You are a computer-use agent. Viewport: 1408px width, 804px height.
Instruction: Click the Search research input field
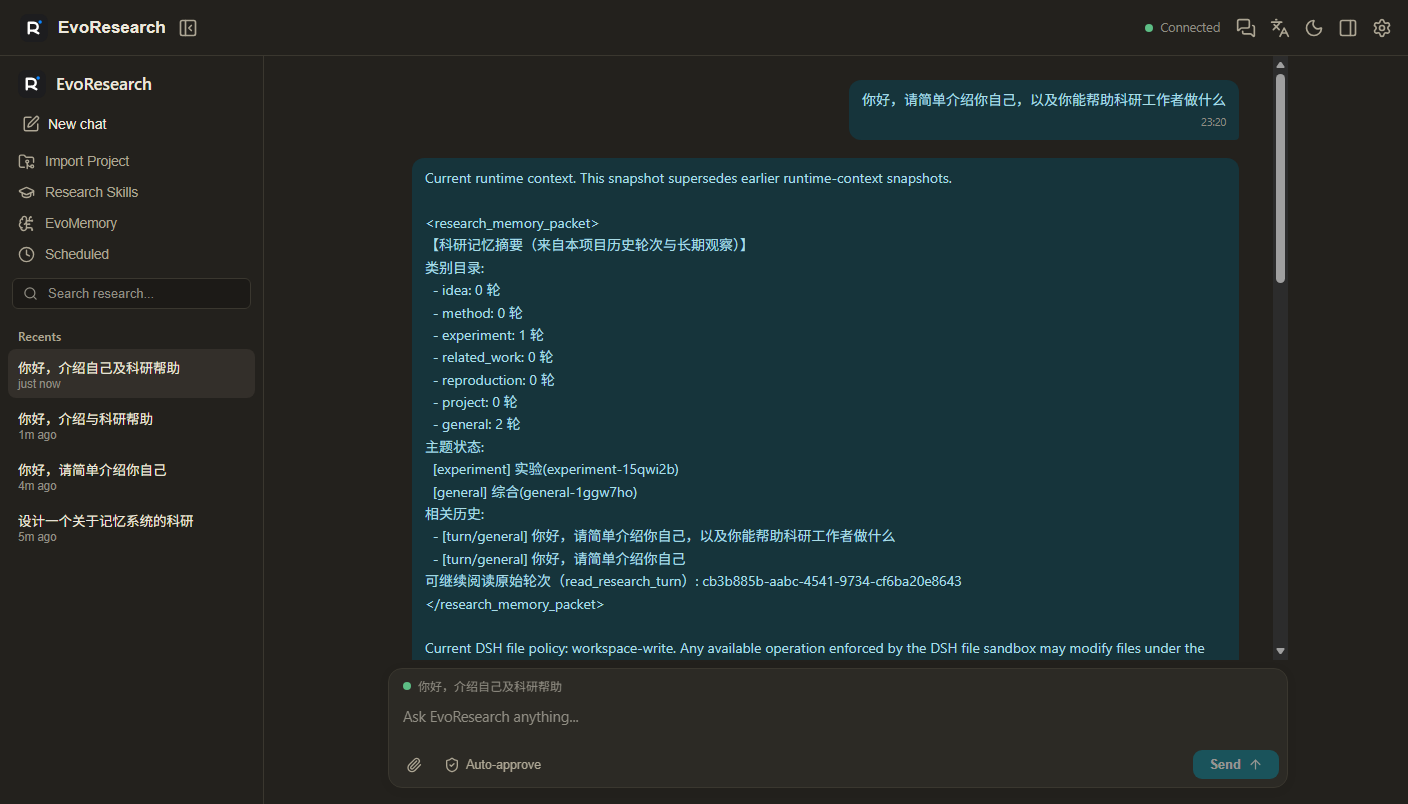(x=131, y=293)
